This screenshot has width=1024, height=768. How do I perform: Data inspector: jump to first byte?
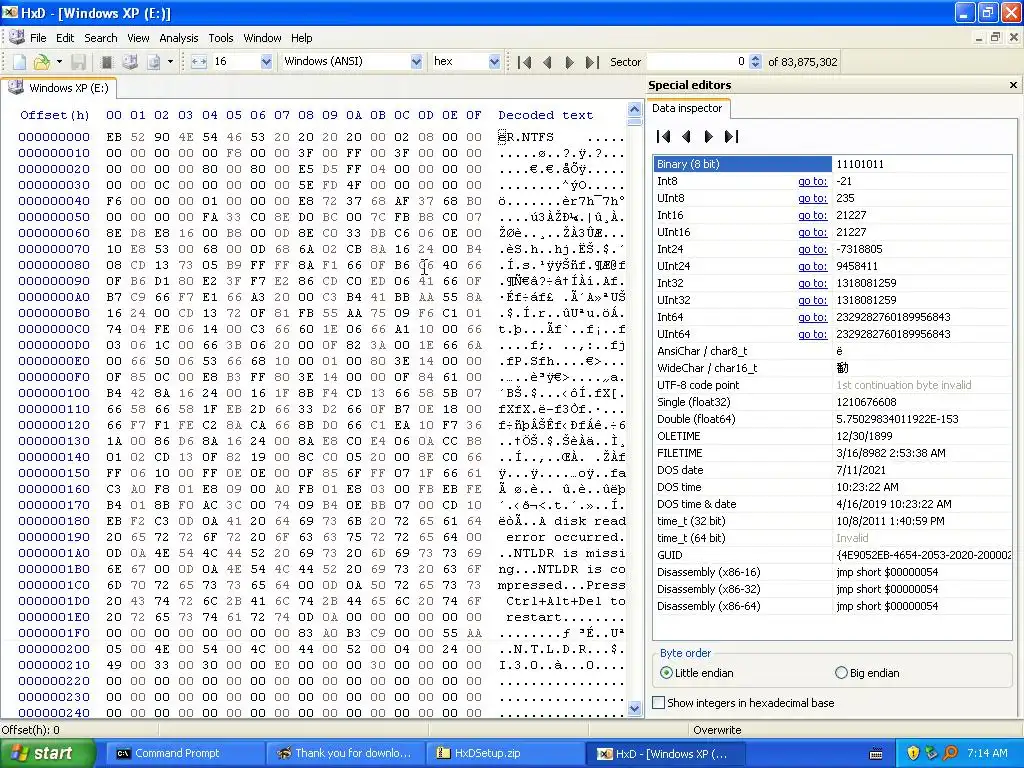click(664, 136)
